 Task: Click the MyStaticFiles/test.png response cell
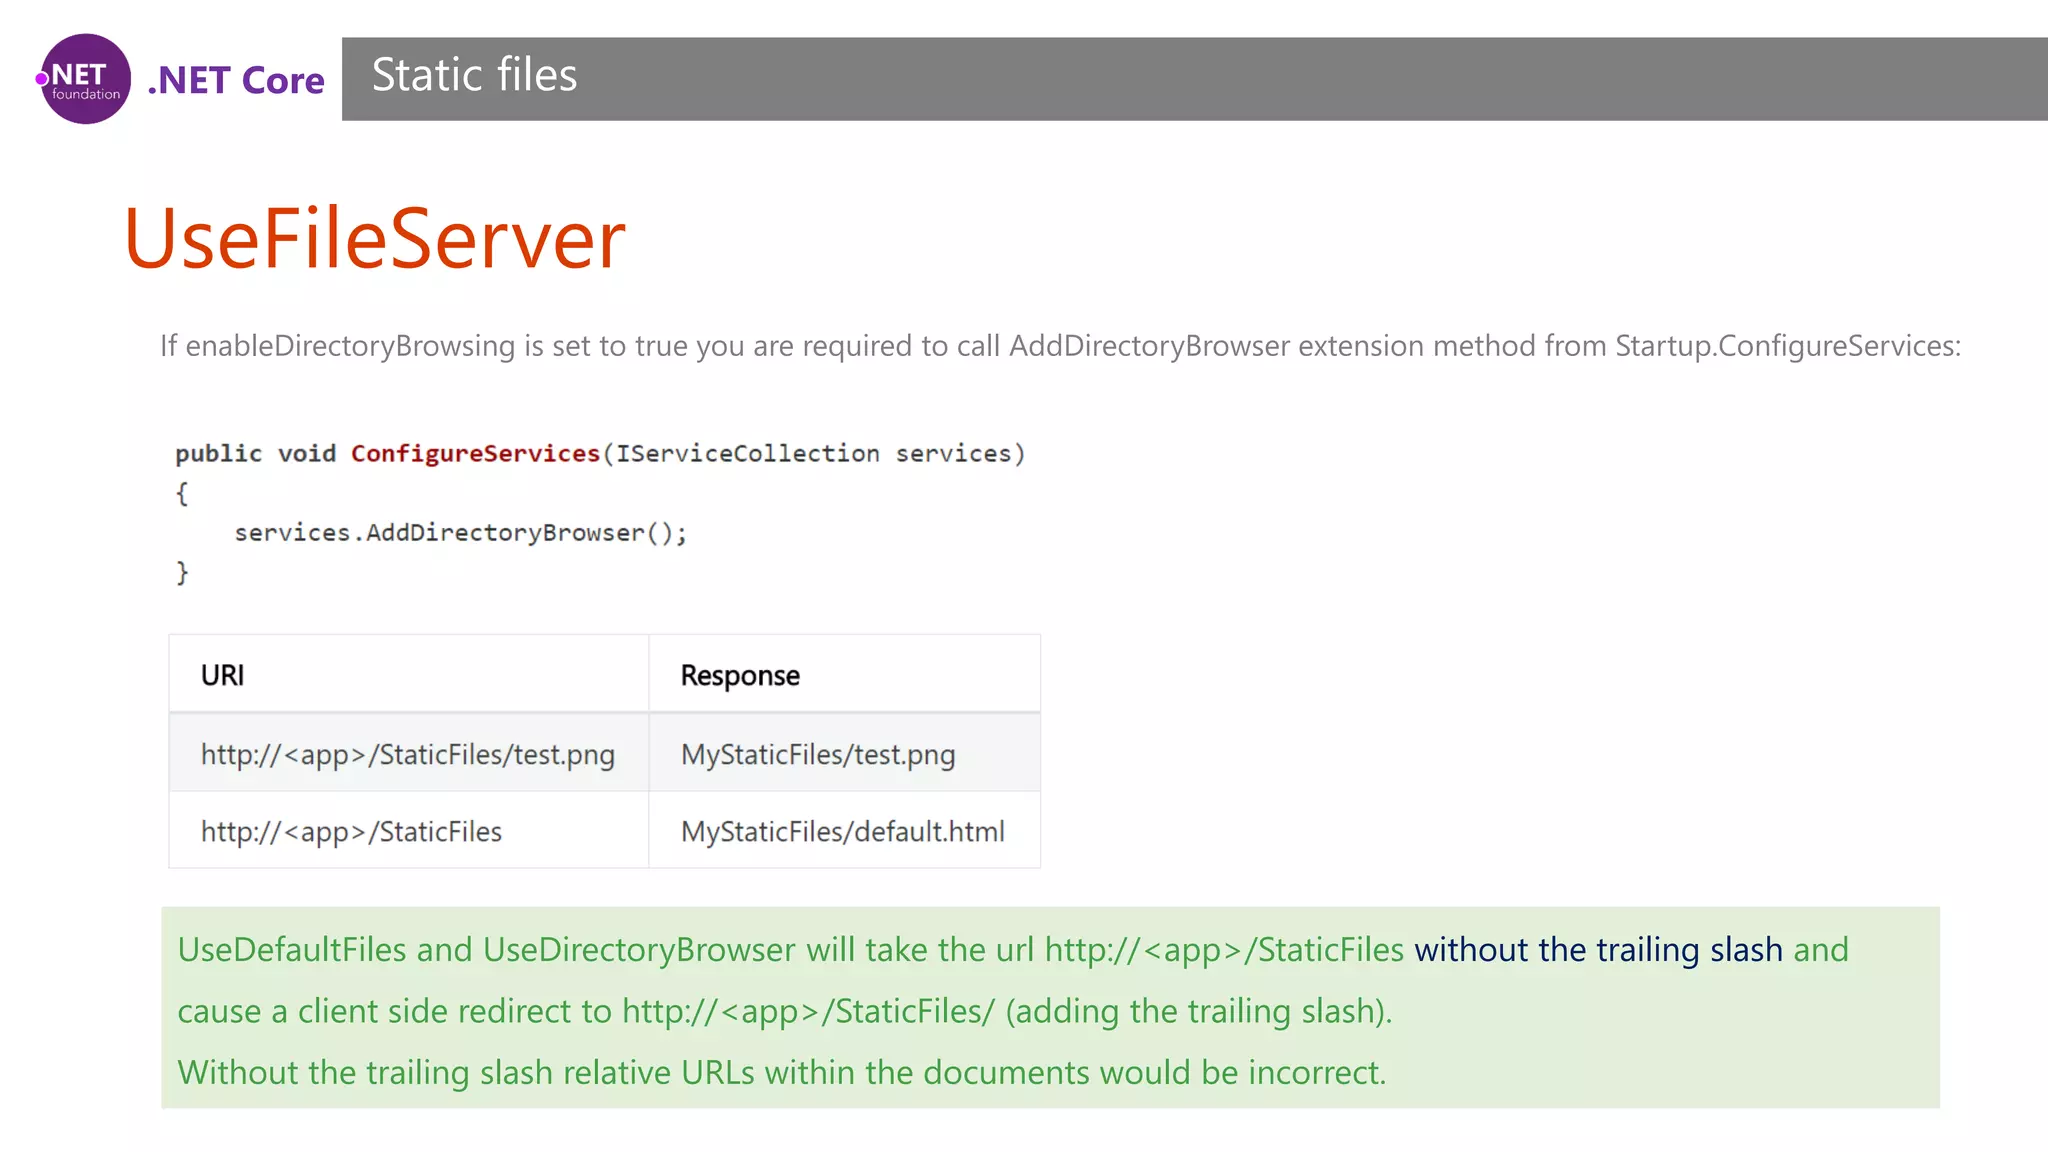click(818, 754)
